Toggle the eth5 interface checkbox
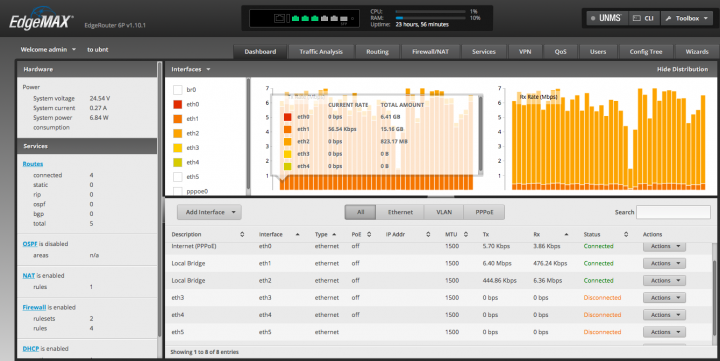Screen dimensions: 720x361 (x=178, y=176)
